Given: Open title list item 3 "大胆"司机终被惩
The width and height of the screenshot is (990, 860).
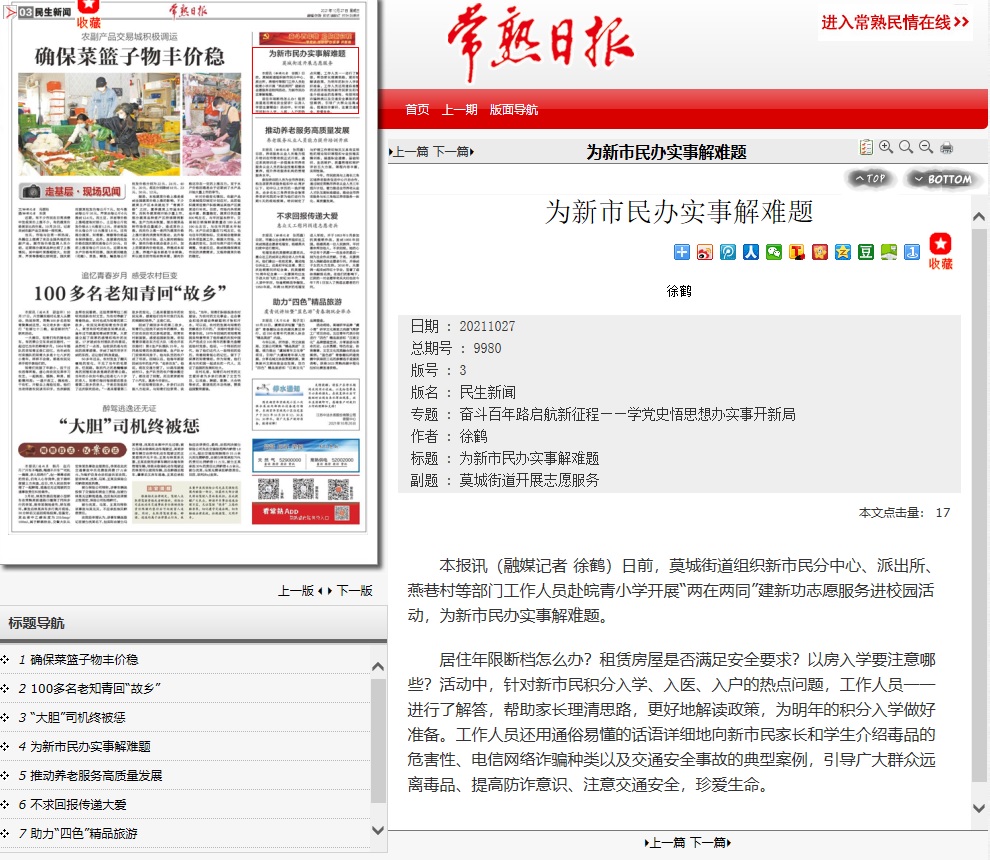Looking at the screenshot, I should click(78, 718).
